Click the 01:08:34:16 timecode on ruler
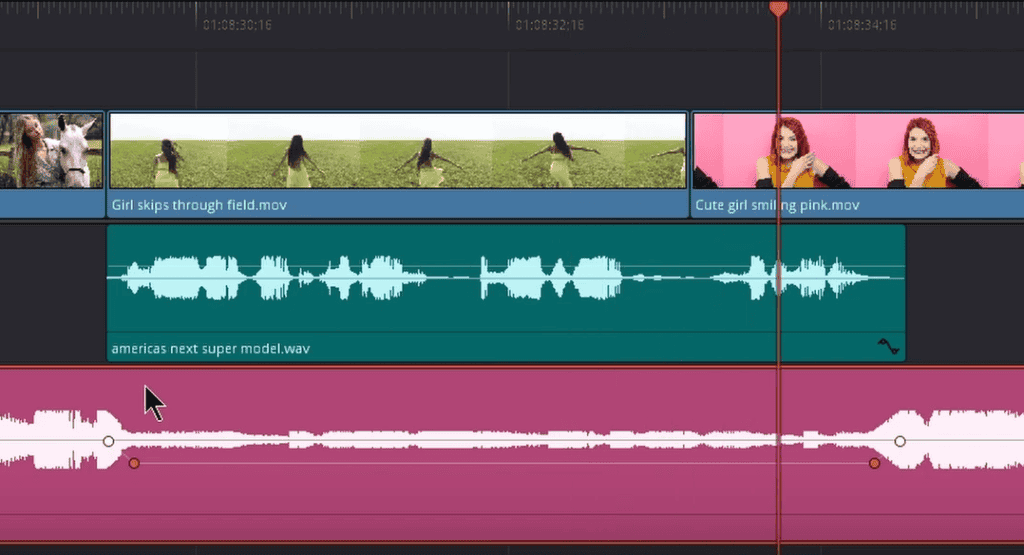 click(862, 25)
